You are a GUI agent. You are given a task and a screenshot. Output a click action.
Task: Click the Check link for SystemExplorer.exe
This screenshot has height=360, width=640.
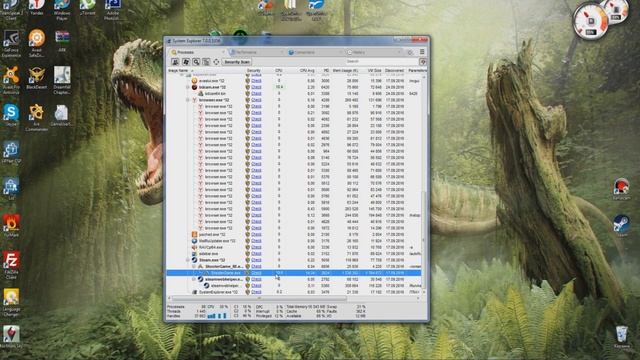[x=256, y=292]
